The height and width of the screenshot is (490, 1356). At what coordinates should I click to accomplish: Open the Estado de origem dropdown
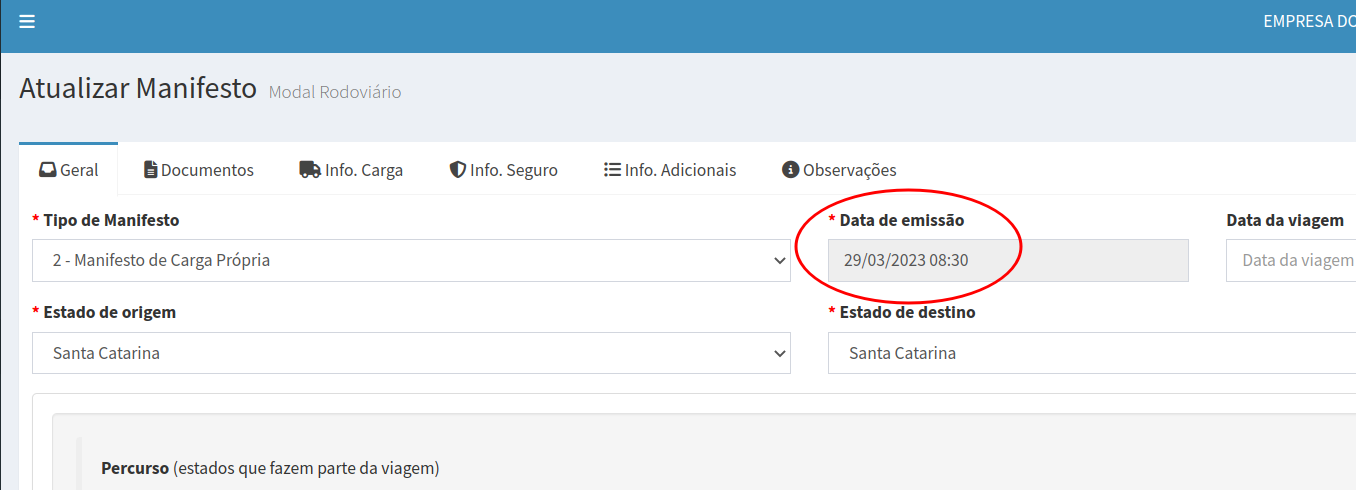pyautogui.click(x=410, y=353)
